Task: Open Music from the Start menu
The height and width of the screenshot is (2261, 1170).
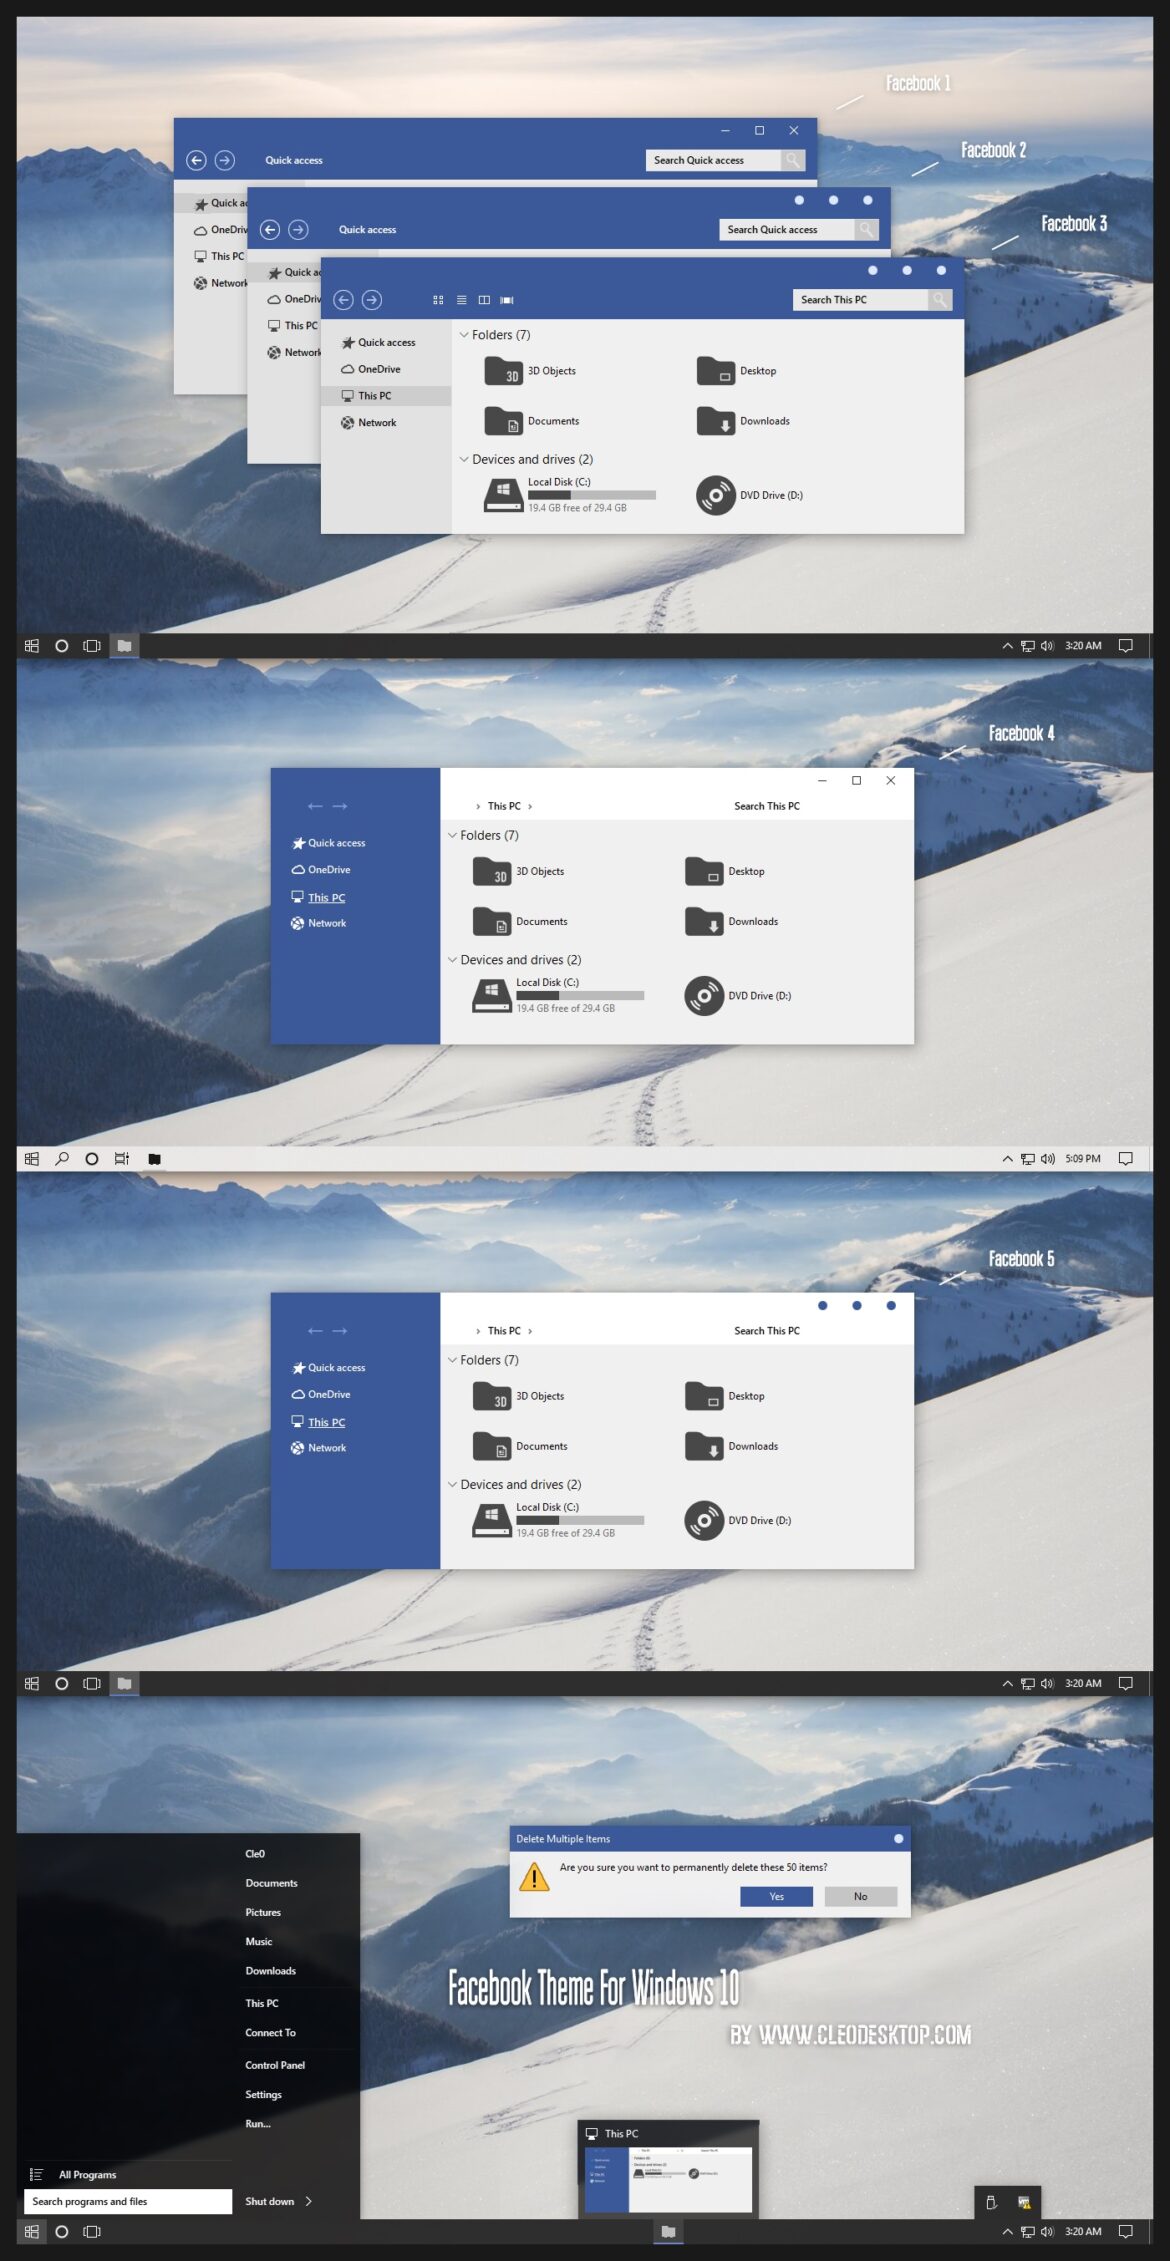Action: 259,1941
